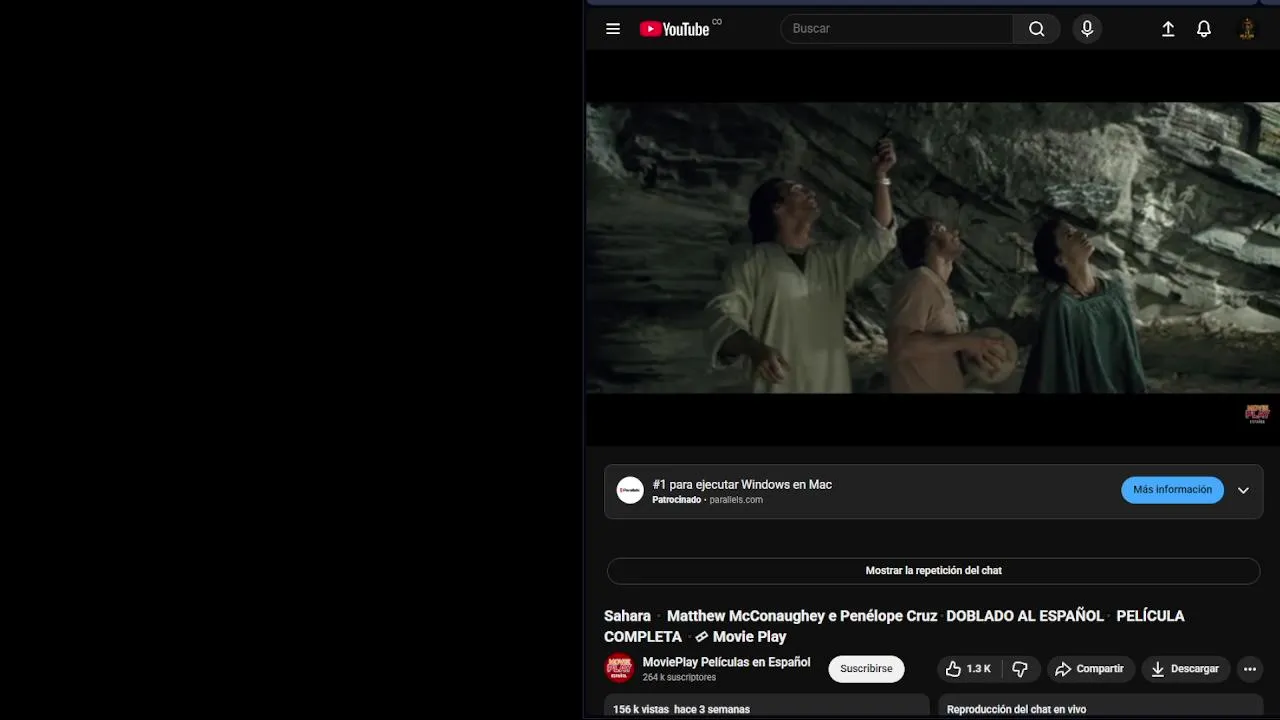The width and height of the screenshot is (1280, 720).
Task: Show the chat replay
Action: [933, 571]
